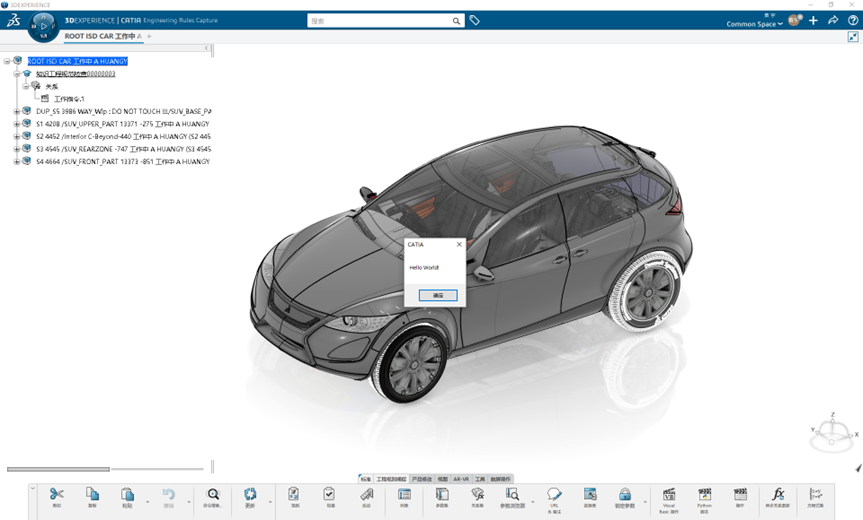
Task: Click the Paste clipboard icon
Action: (x=127, y=494)
